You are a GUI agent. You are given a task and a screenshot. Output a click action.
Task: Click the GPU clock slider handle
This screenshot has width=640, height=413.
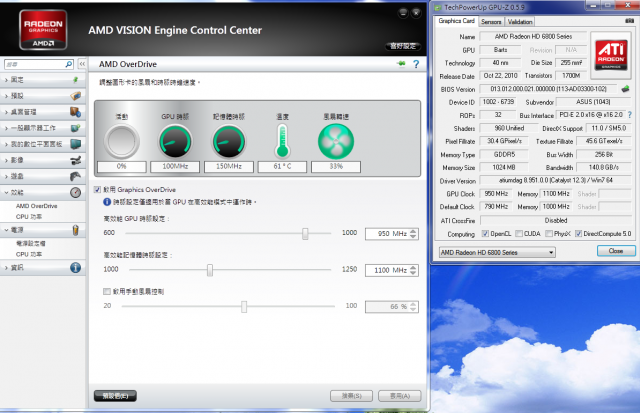coord(305,233)
